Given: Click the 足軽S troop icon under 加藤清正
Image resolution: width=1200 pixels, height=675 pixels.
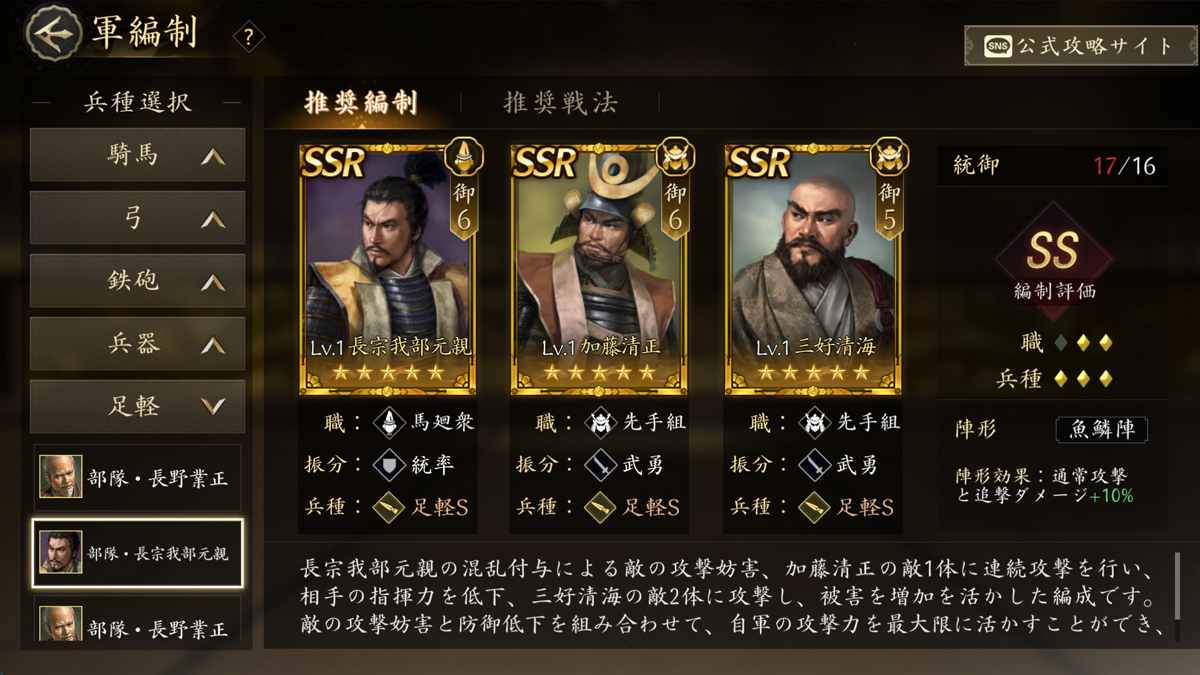Looking at the screenshot, I should pos(602,507).
